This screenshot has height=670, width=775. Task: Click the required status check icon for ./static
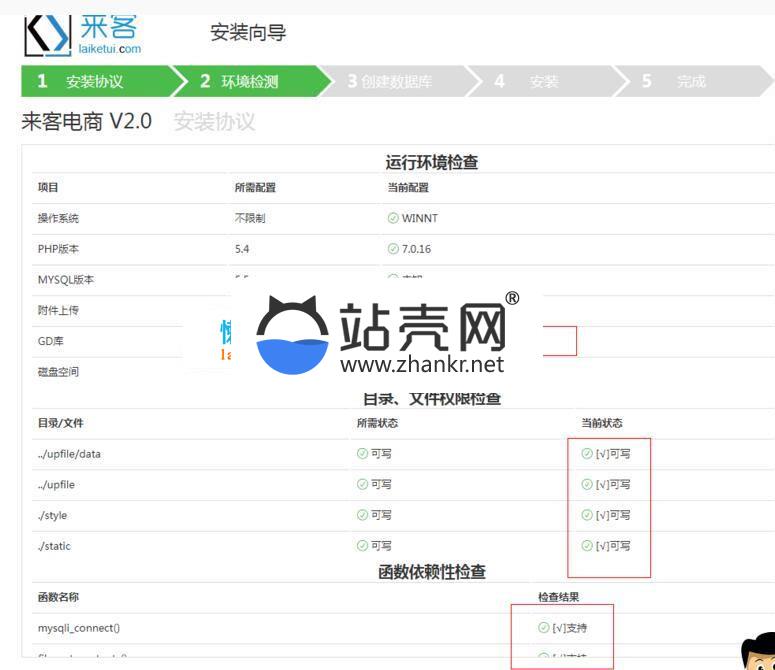363,546
